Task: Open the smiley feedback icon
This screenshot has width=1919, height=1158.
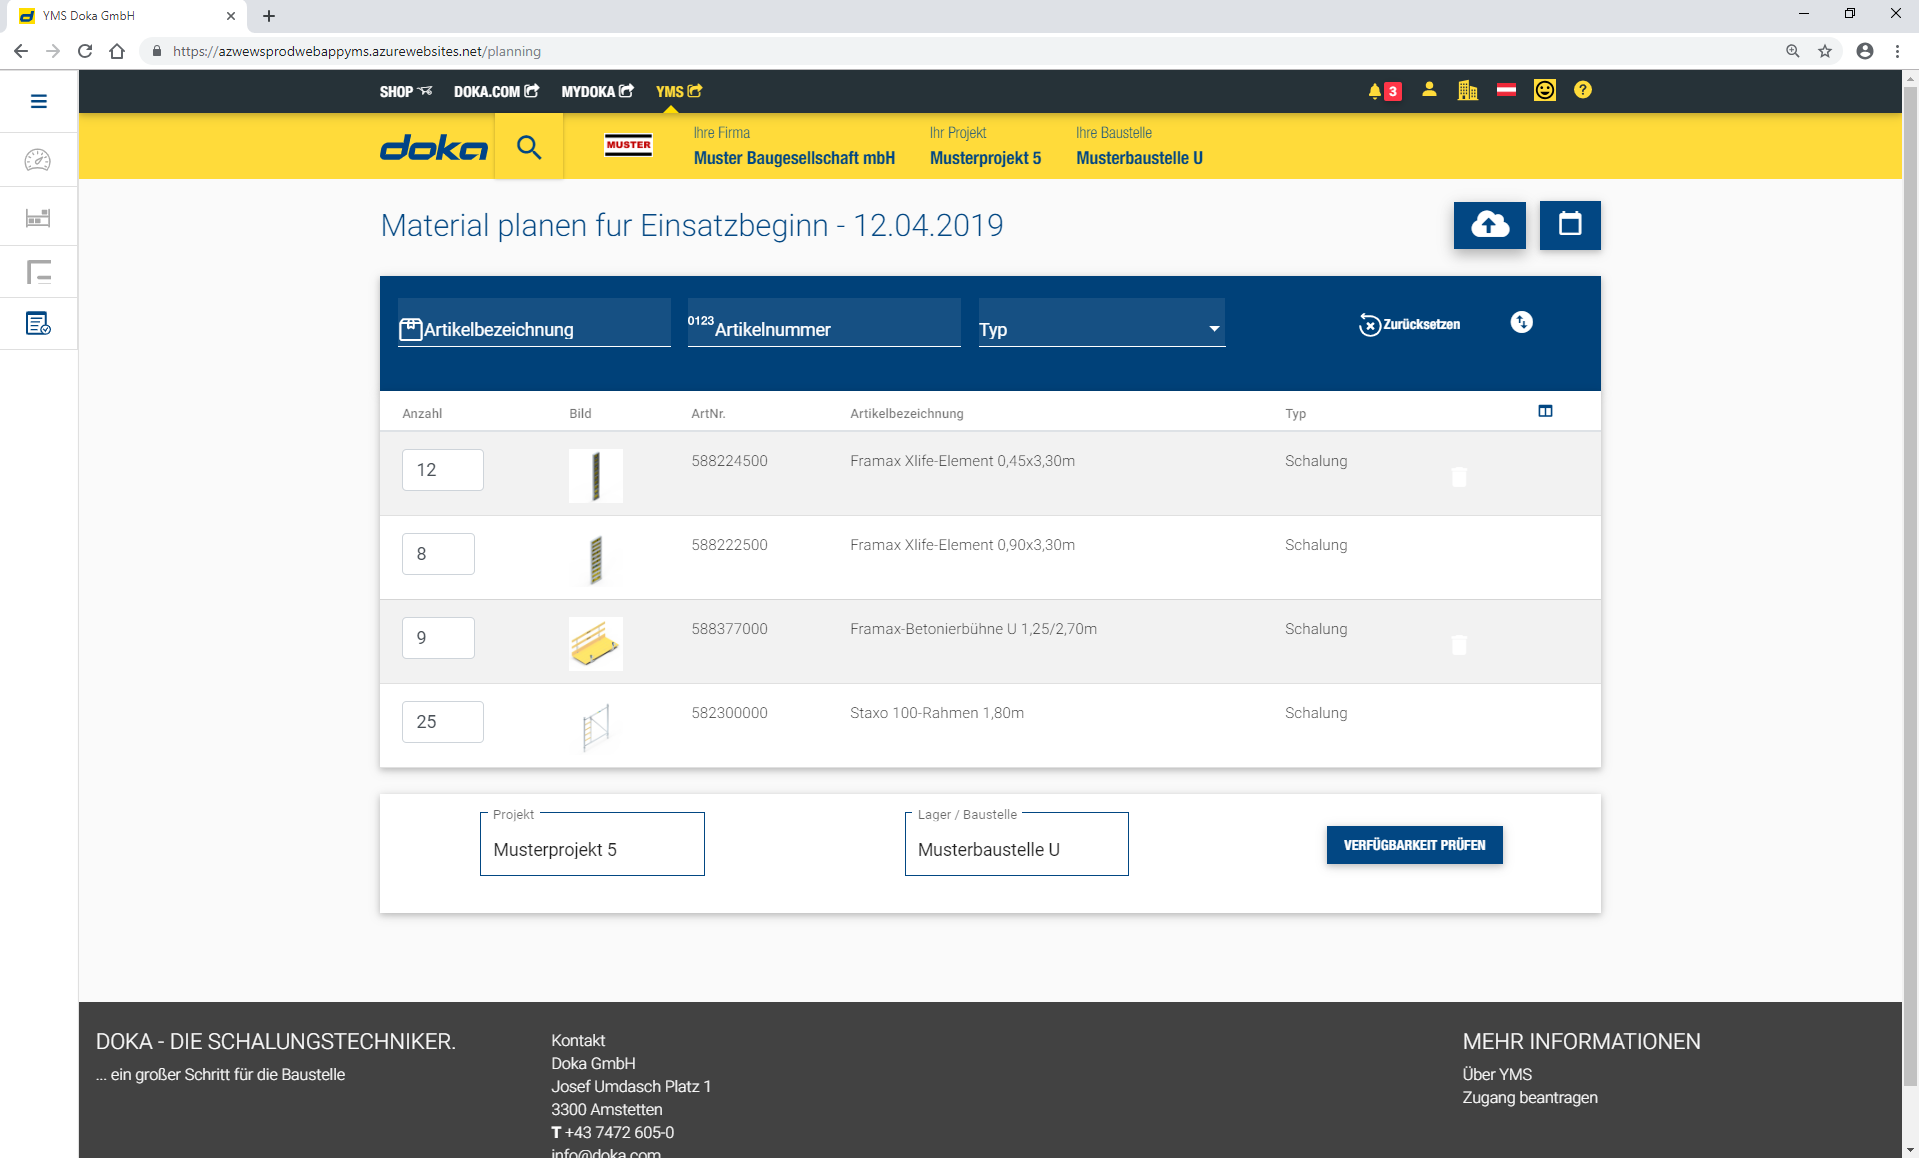Action: pyautogui.click(x=1544, y=90)
